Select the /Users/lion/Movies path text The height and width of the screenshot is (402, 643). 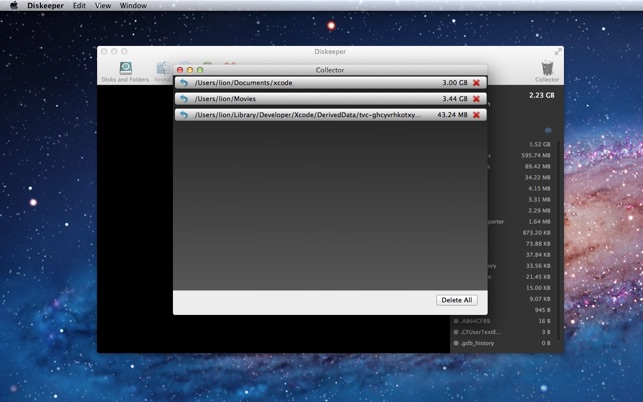[225, 99]
